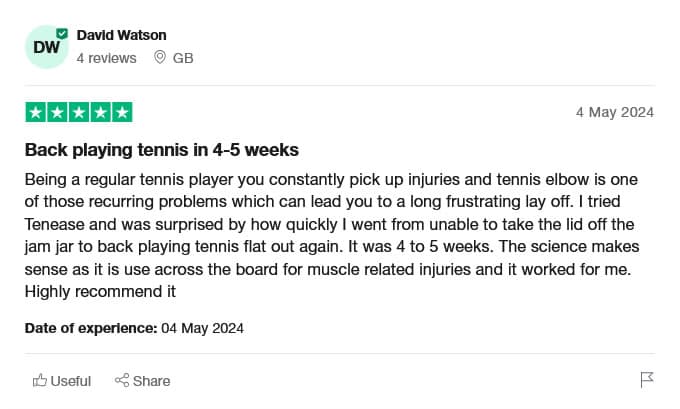Image resolution: width=680 pixels, height=409 pixels.
Task: Click the 4 reviews count text
Action: (106, 58)
